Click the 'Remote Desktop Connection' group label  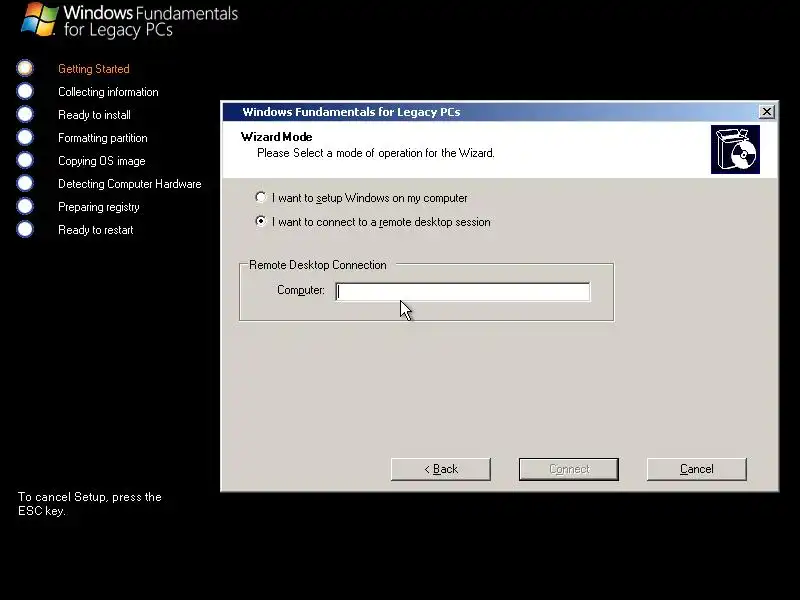318,265
